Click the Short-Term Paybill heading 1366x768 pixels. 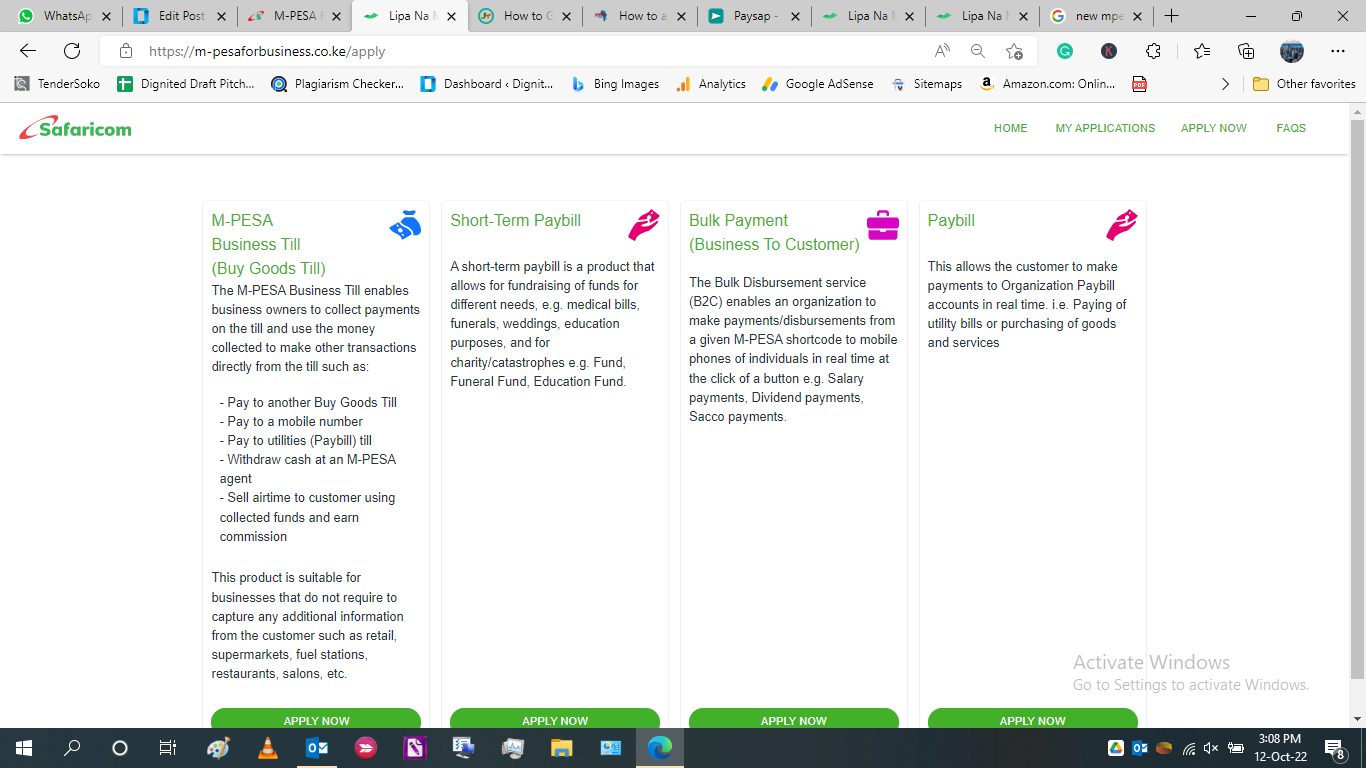515,220
